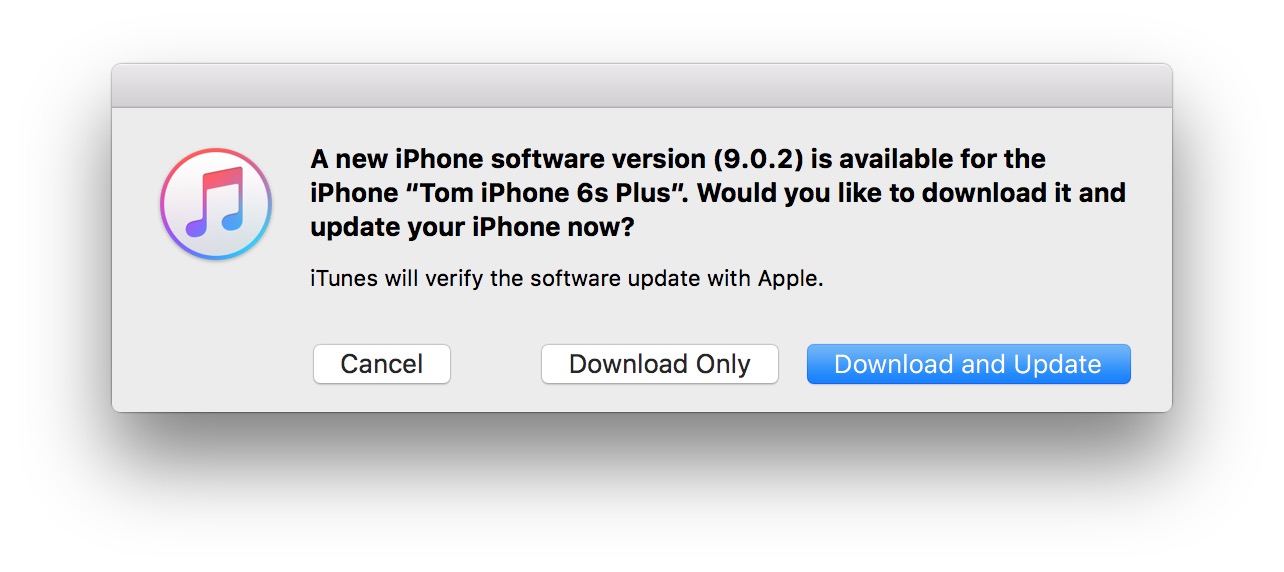Click the version number (9.0.2) text

tap(762, 159)
